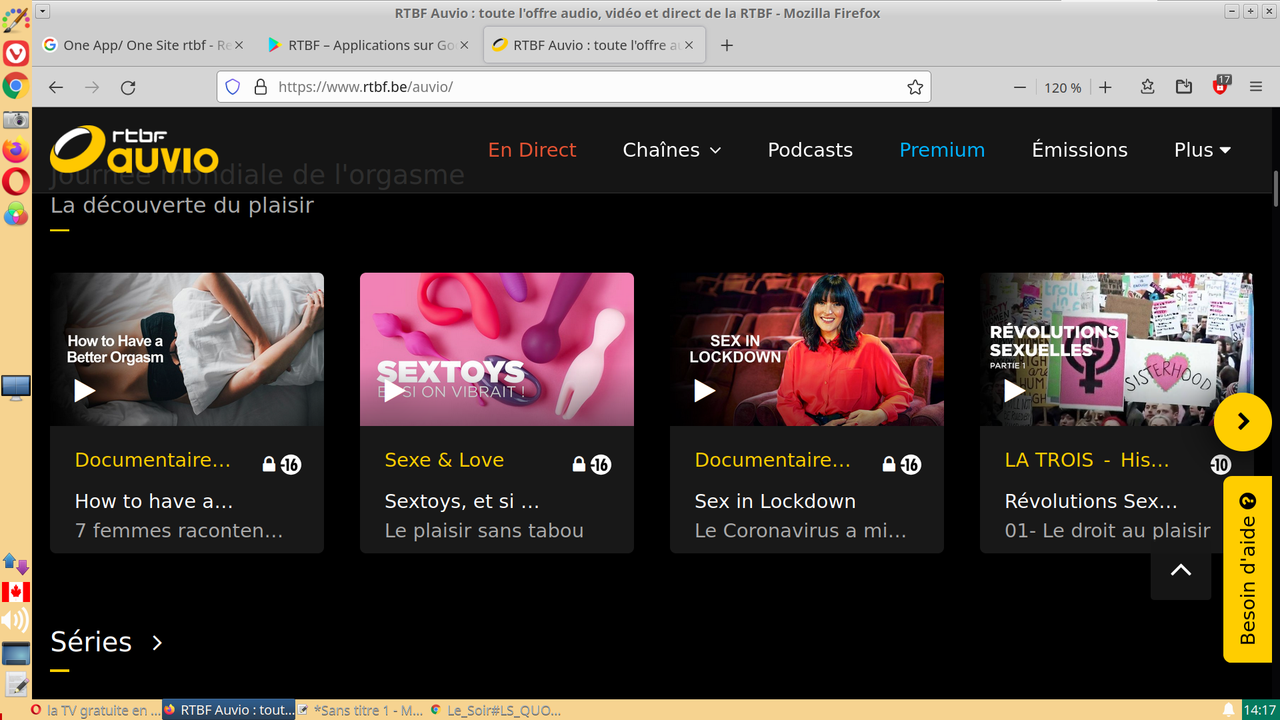Switch to Le_Soir taskbar window
Image resolution: width=1280 pixels, height=720 pixels.
(x=495, y=710)
